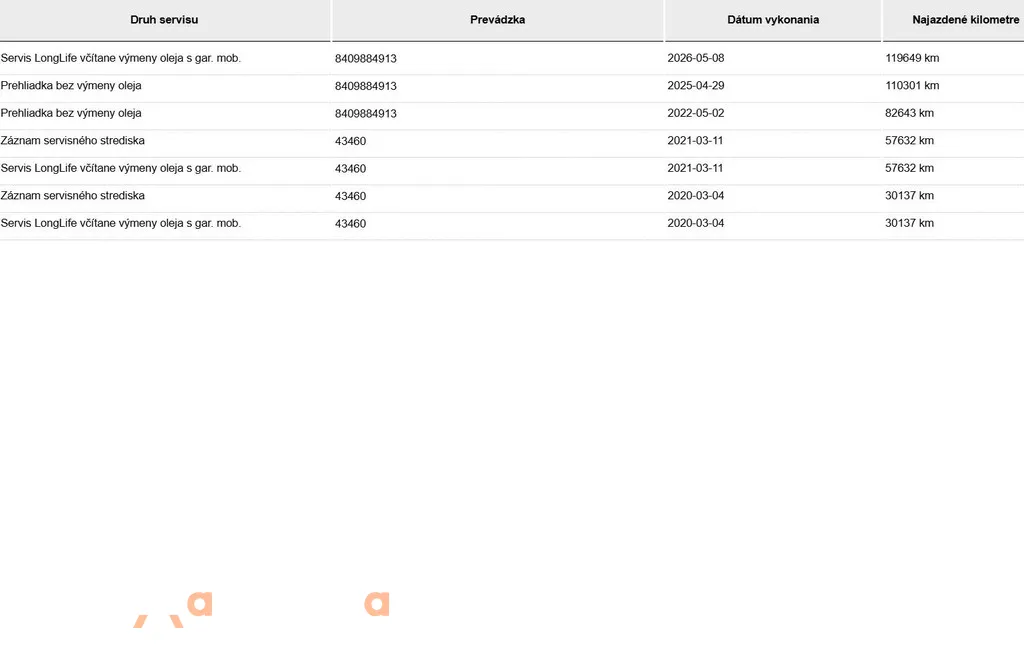This screenshot has height=661, width=1024.
Task: Click the Druh servisu column header
Action: 164,20
